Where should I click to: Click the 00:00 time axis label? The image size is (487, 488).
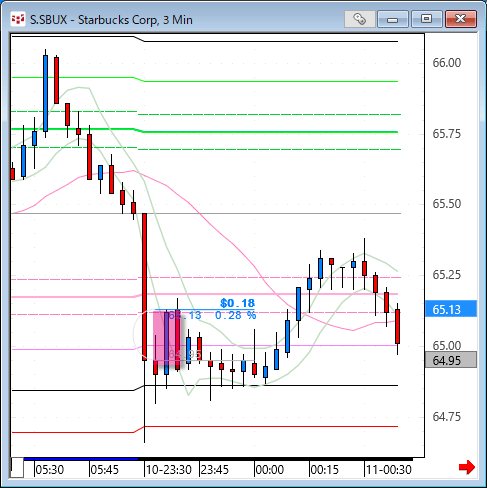[x=270, y=470]
